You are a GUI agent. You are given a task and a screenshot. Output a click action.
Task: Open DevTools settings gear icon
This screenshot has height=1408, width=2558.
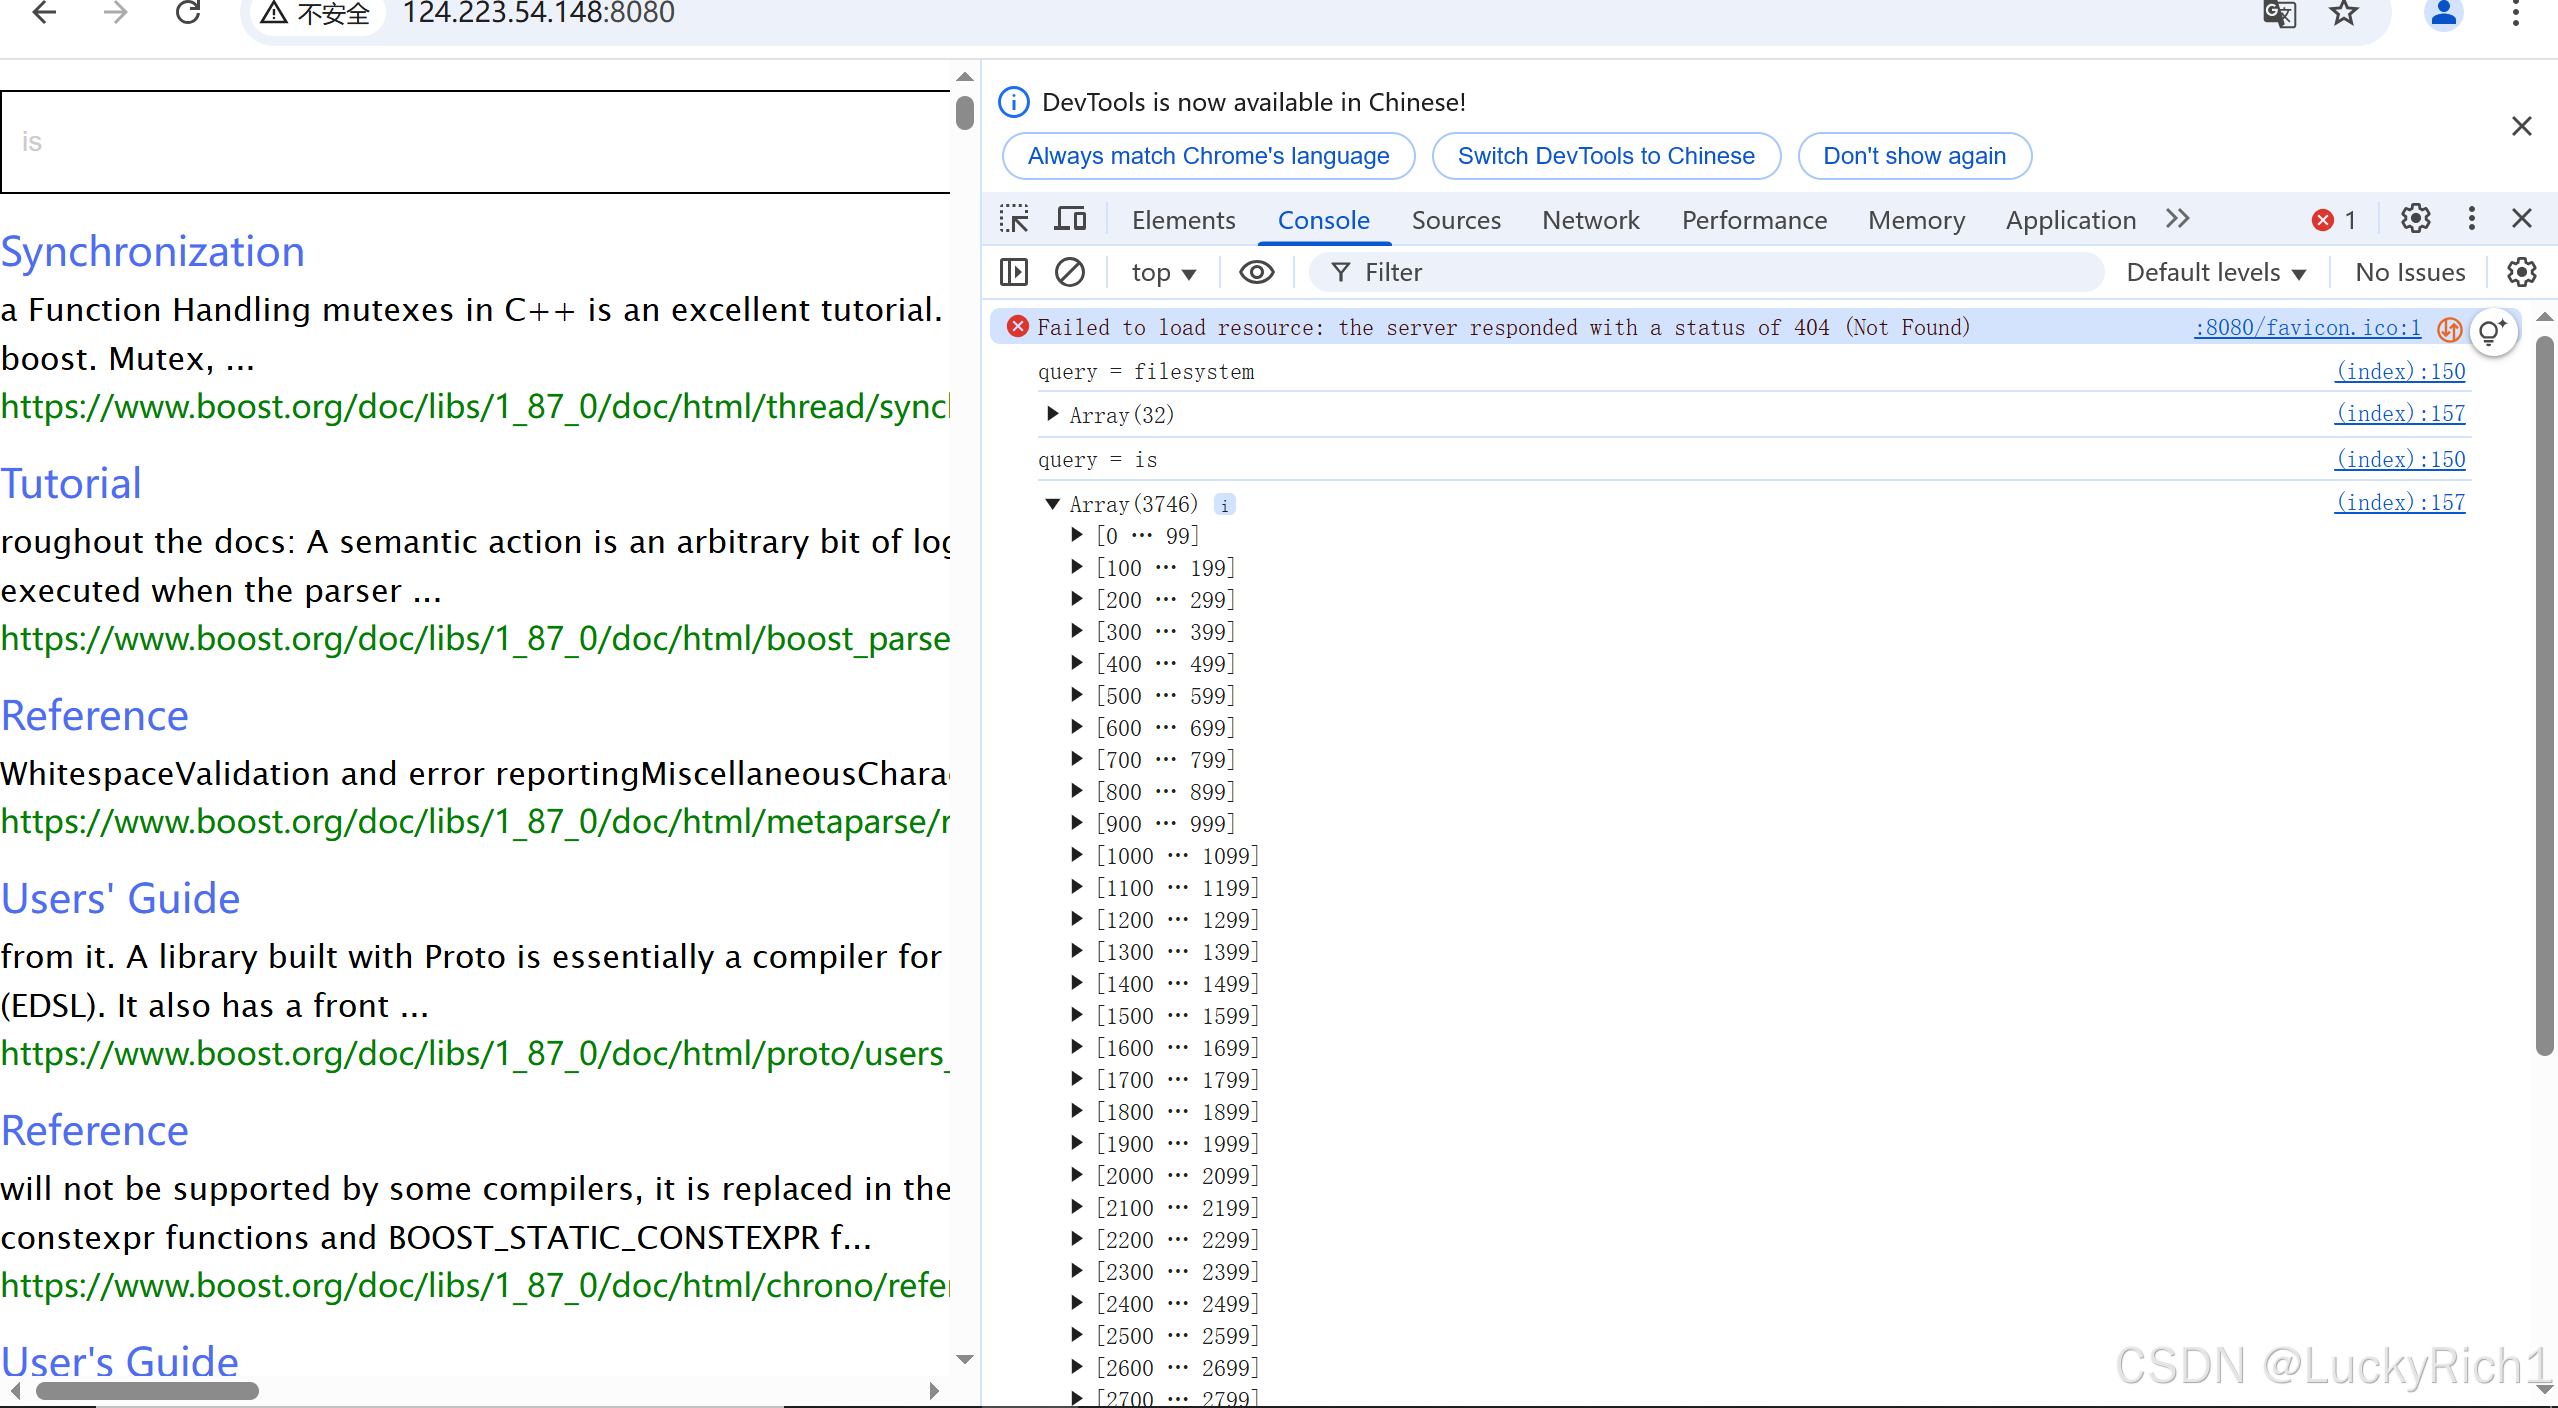[x=2415, y=219]
